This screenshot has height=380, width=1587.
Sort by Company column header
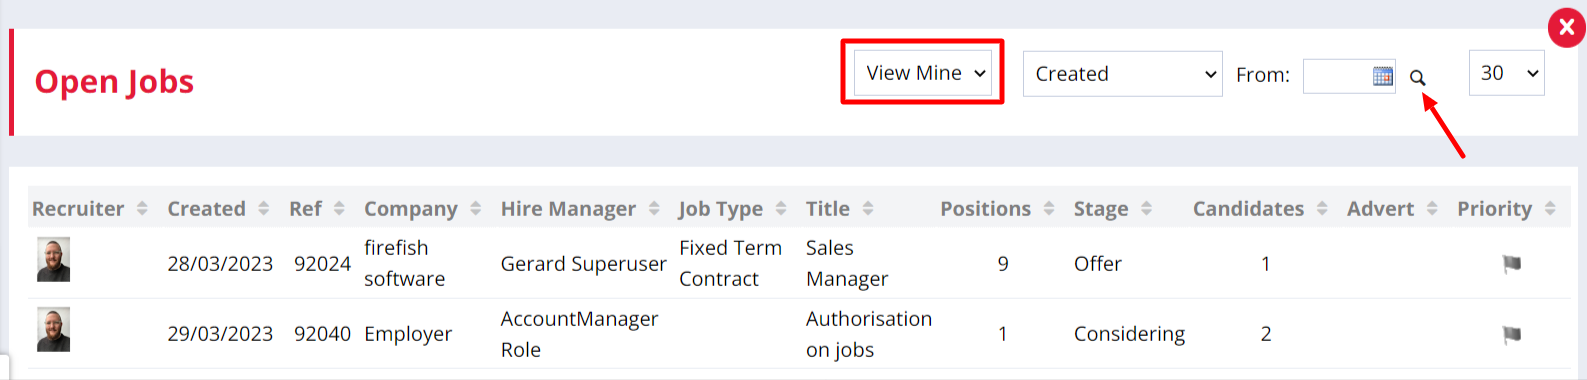422,208
